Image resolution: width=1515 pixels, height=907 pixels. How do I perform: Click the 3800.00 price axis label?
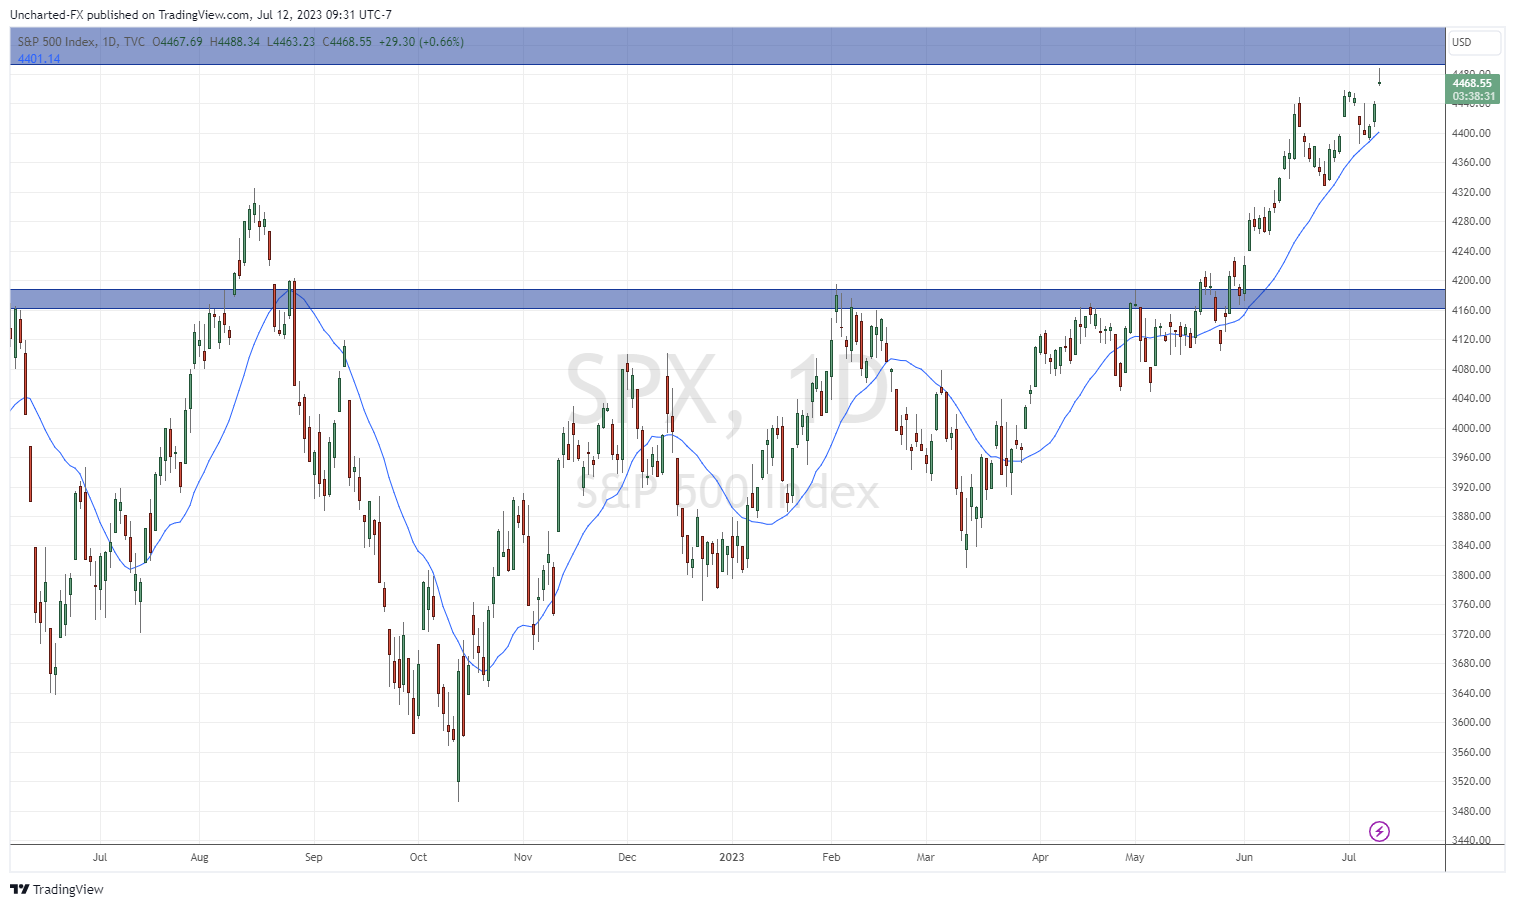1471,575
